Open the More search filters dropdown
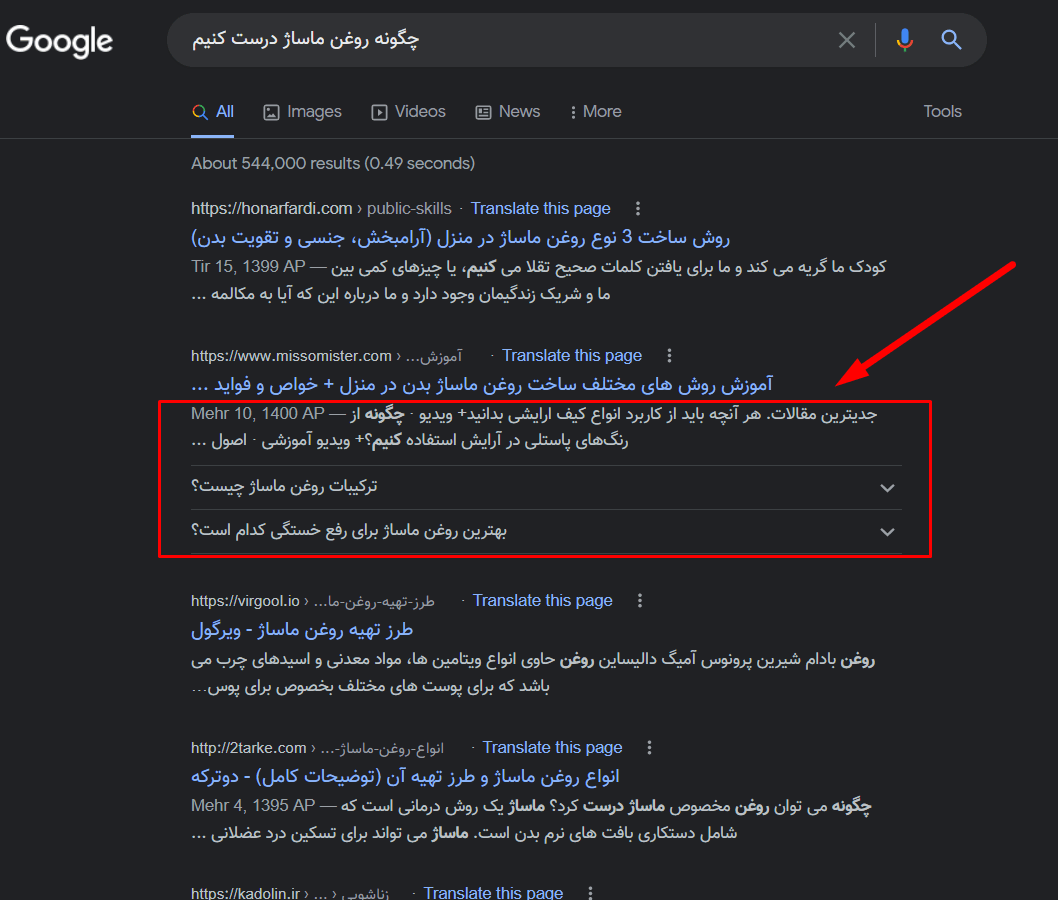Screen dimensions: 1058x900 click(595, 112)
